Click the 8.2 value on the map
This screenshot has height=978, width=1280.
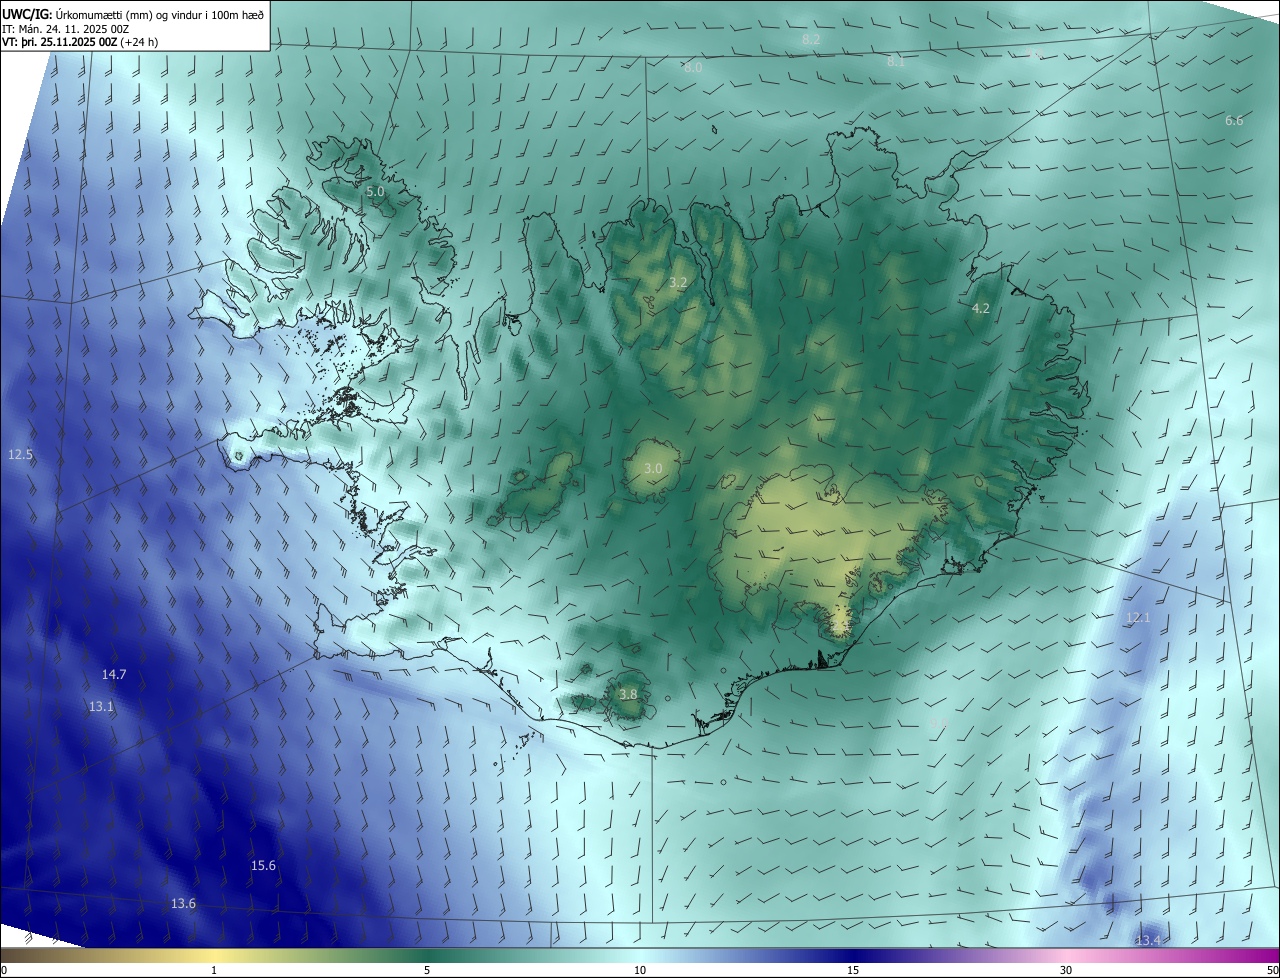(x=811, y=39)
